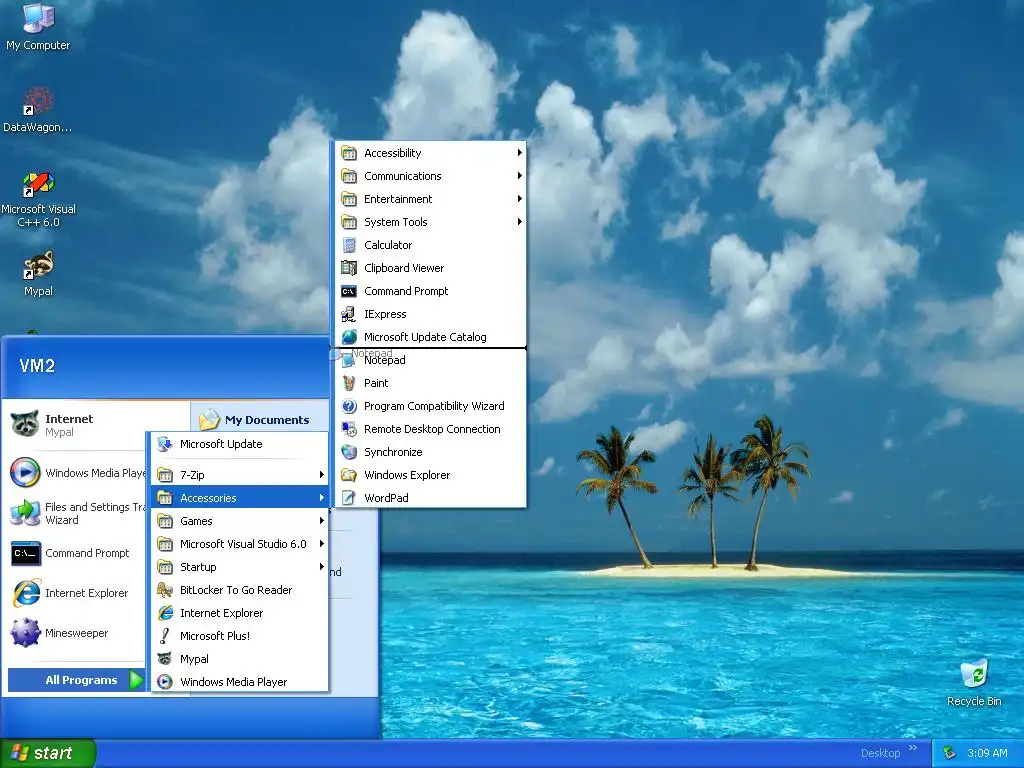Screen dimensions: 1024x768
Task: Click the Calculator icon in Accessories
Action: click(x=349, y=245)
